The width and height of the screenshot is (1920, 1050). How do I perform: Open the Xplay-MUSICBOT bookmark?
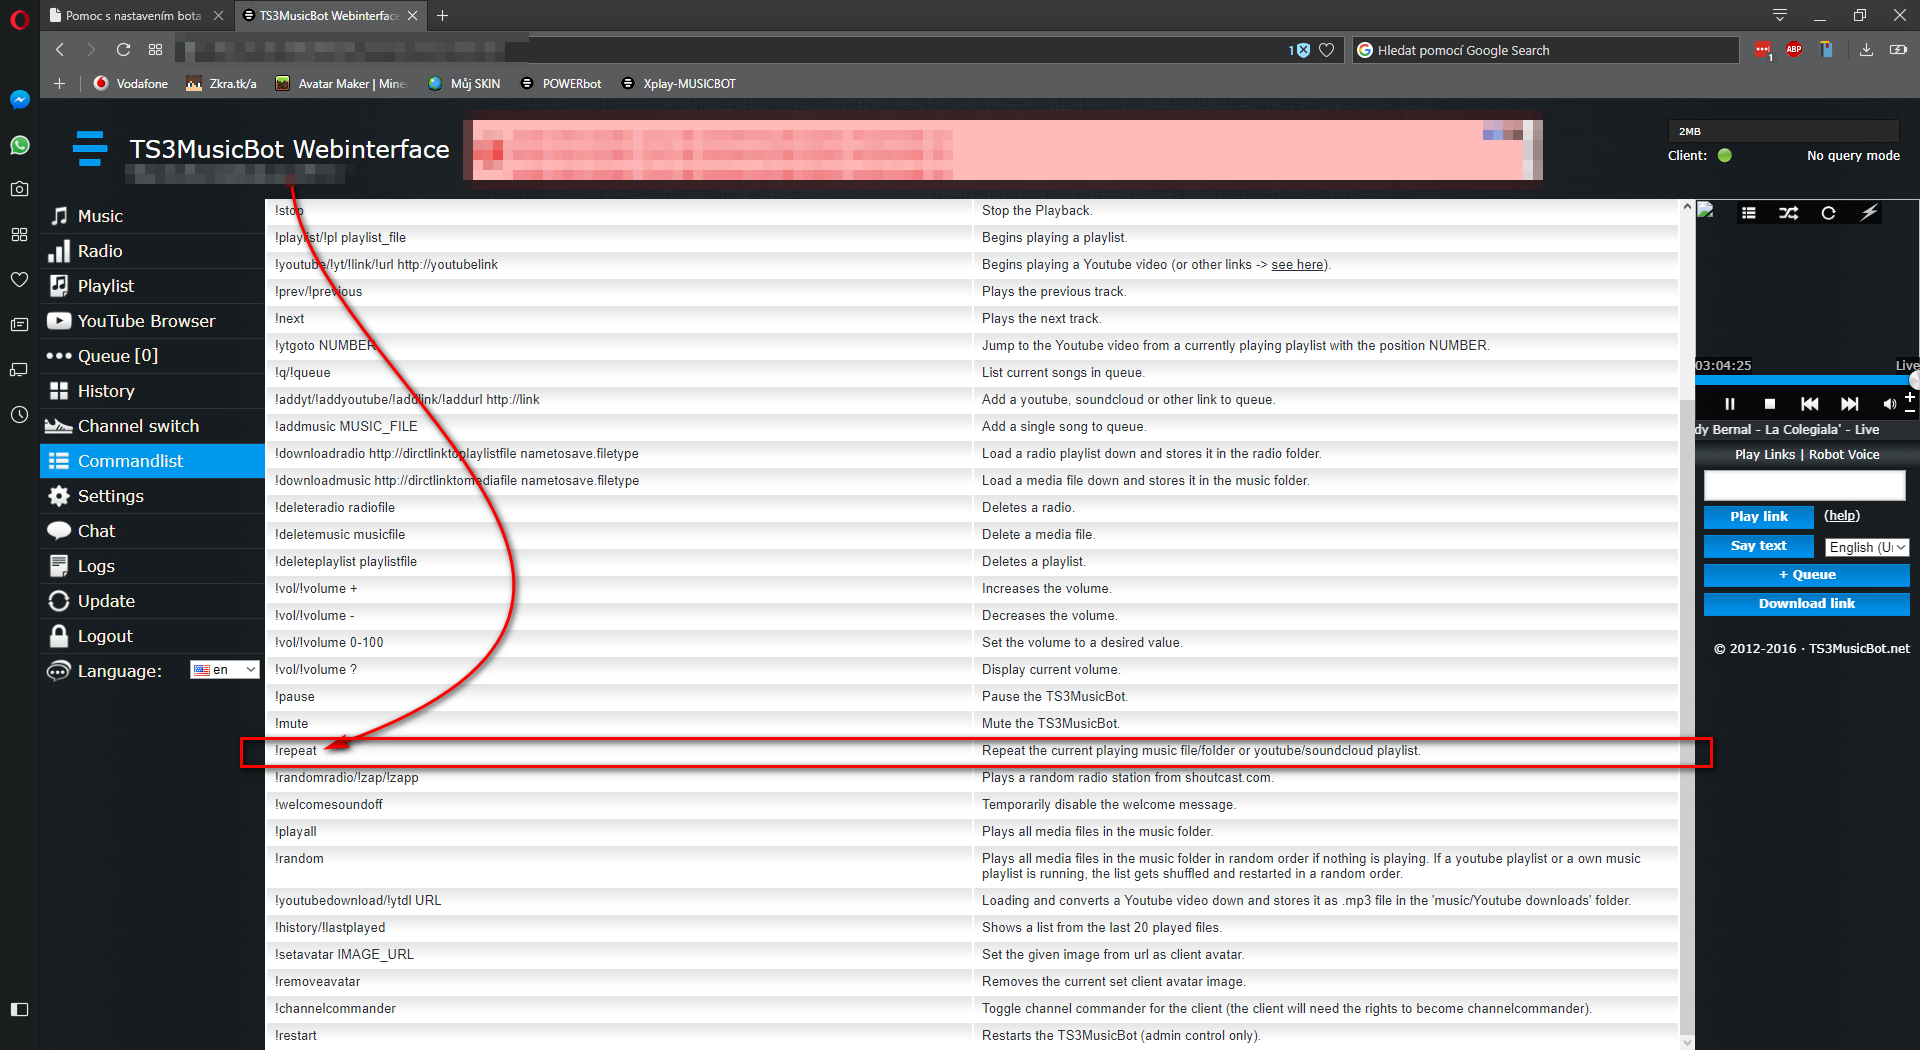678,84
